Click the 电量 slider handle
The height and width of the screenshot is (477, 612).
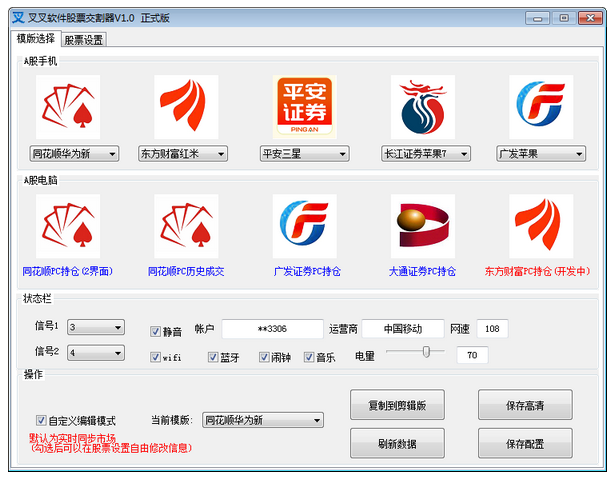[426, 351]
